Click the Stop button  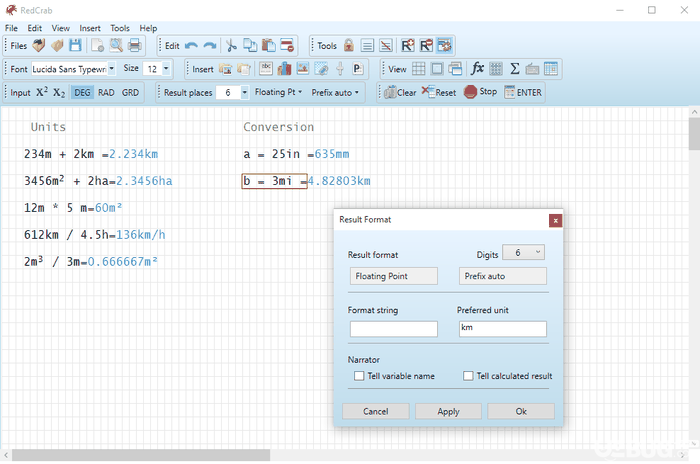pos(480,92)
